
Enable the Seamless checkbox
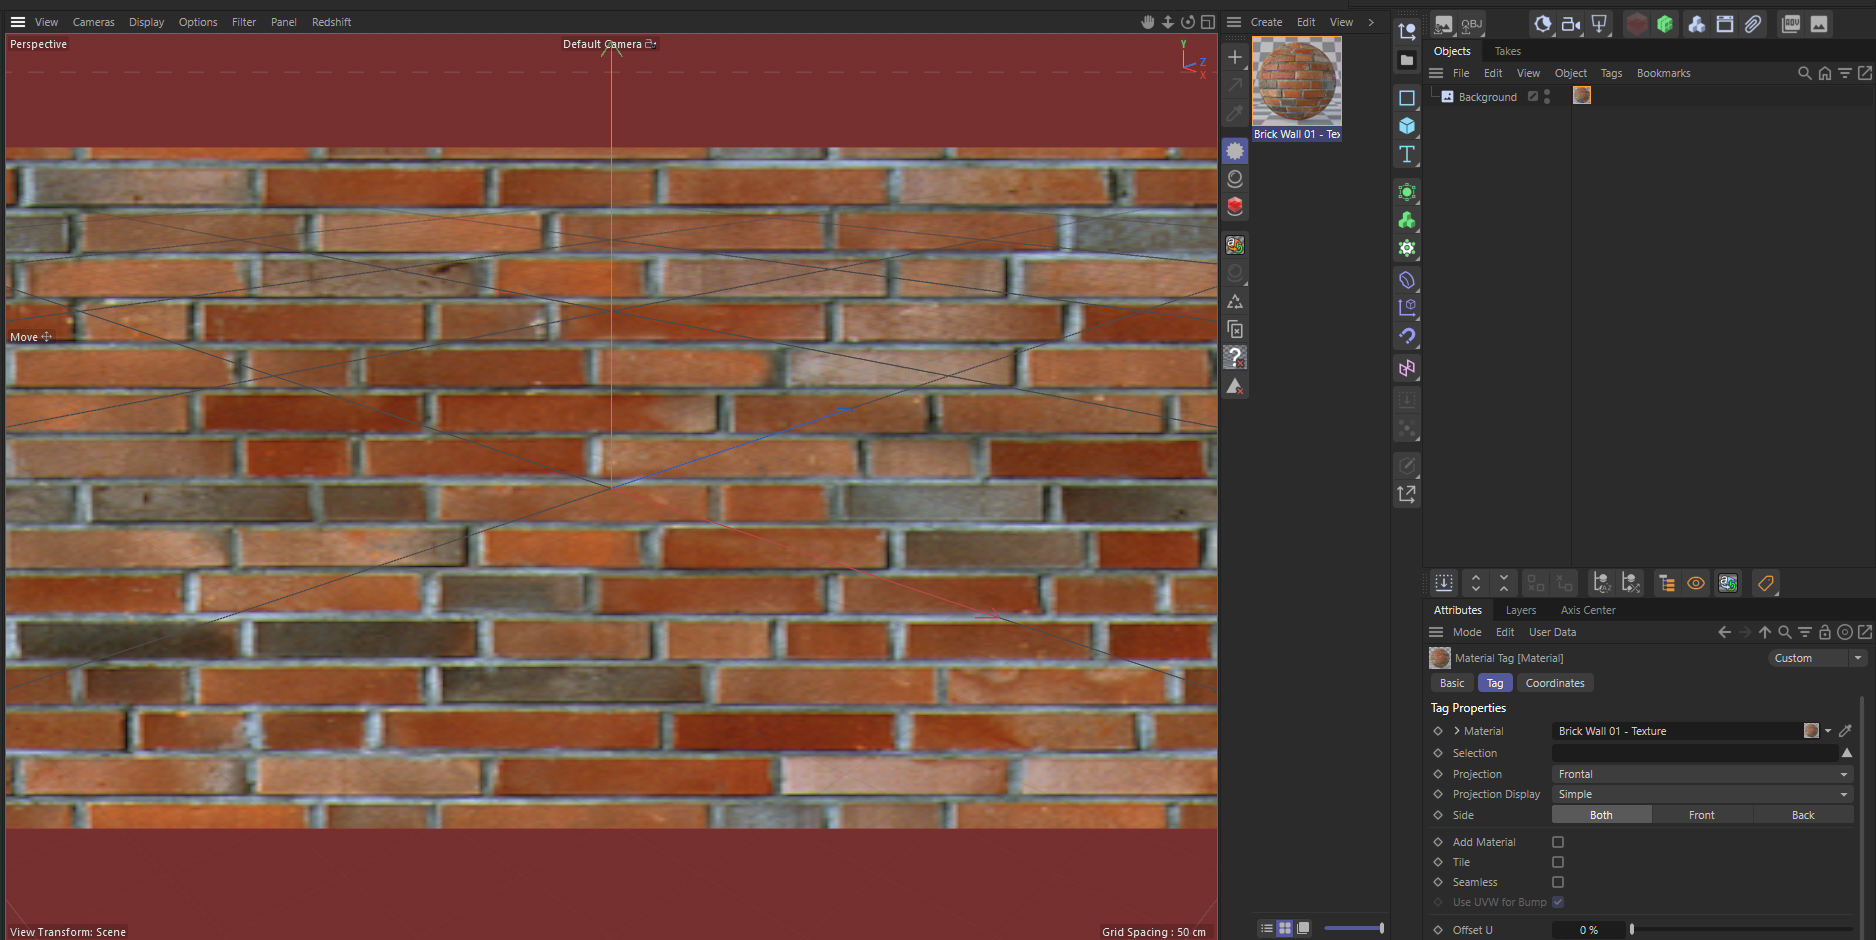tap(1558, 882)
